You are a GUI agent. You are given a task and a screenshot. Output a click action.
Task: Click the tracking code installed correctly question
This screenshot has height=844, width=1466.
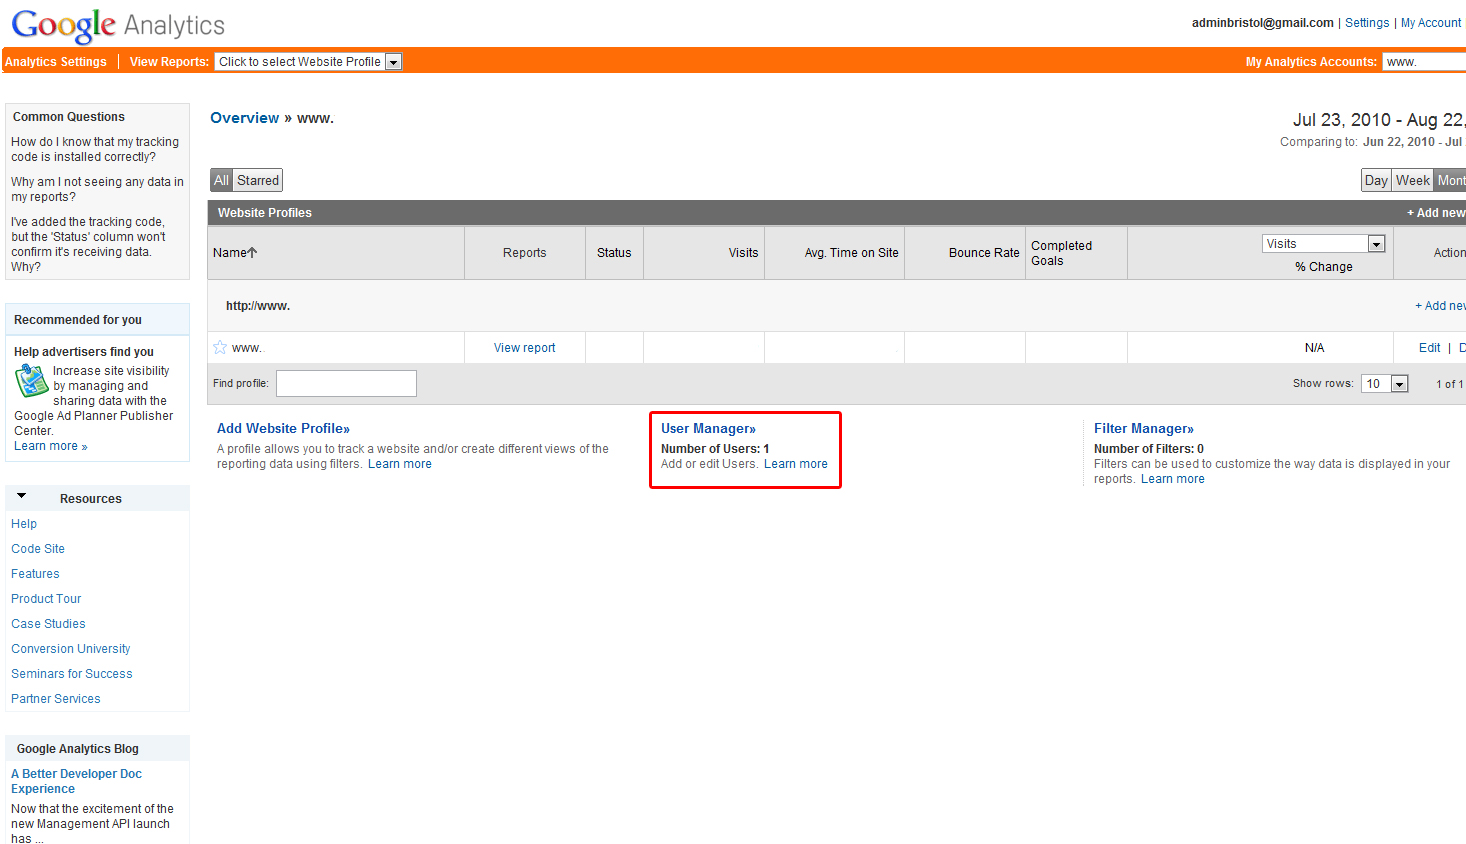click(95, 149)
